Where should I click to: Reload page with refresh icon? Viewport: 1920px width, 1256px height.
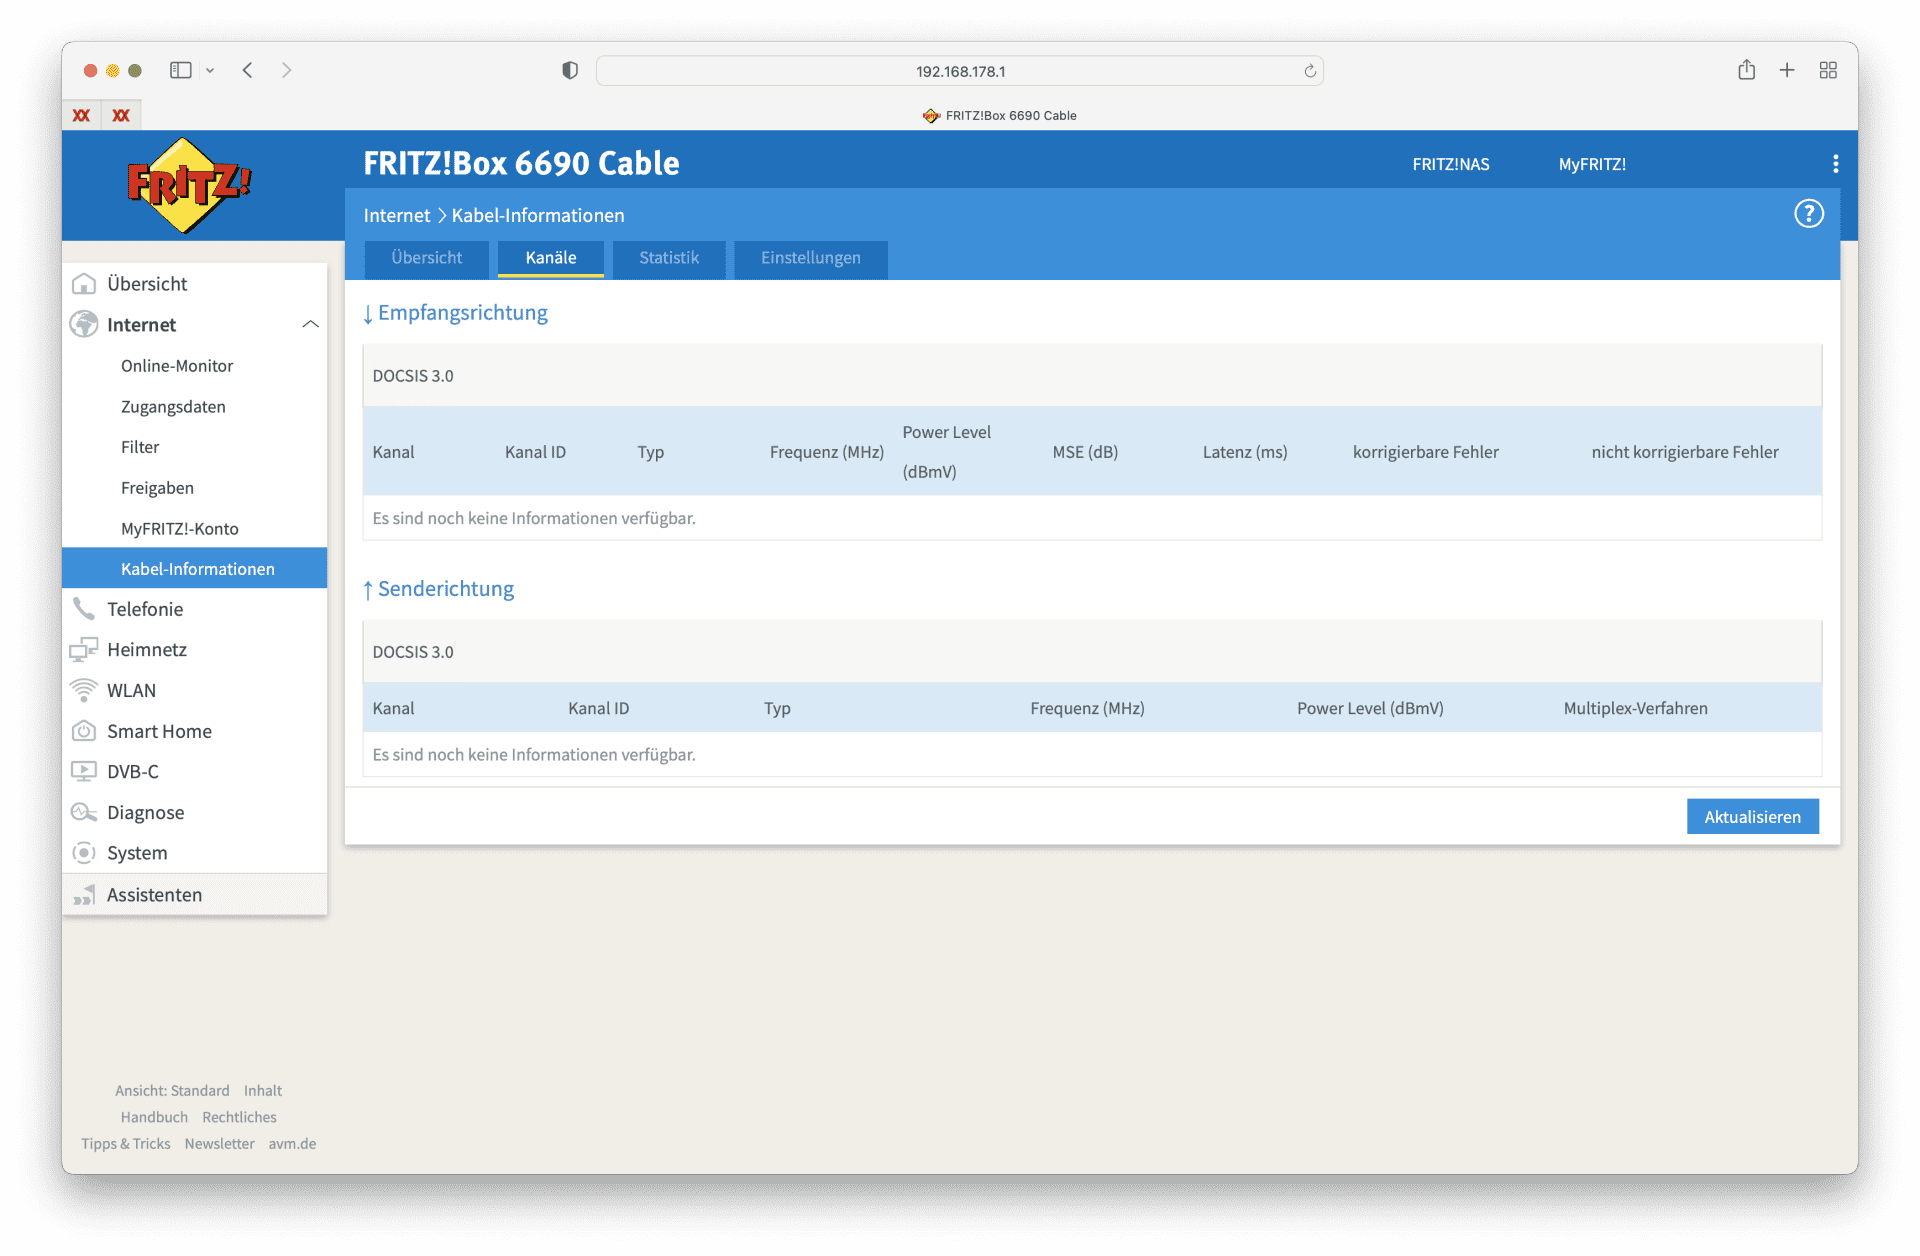click(1310, 71)
